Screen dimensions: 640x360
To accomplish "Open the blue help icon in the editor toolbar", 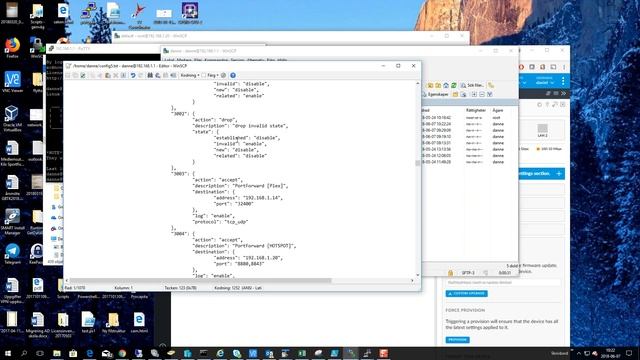I will 233,76.
